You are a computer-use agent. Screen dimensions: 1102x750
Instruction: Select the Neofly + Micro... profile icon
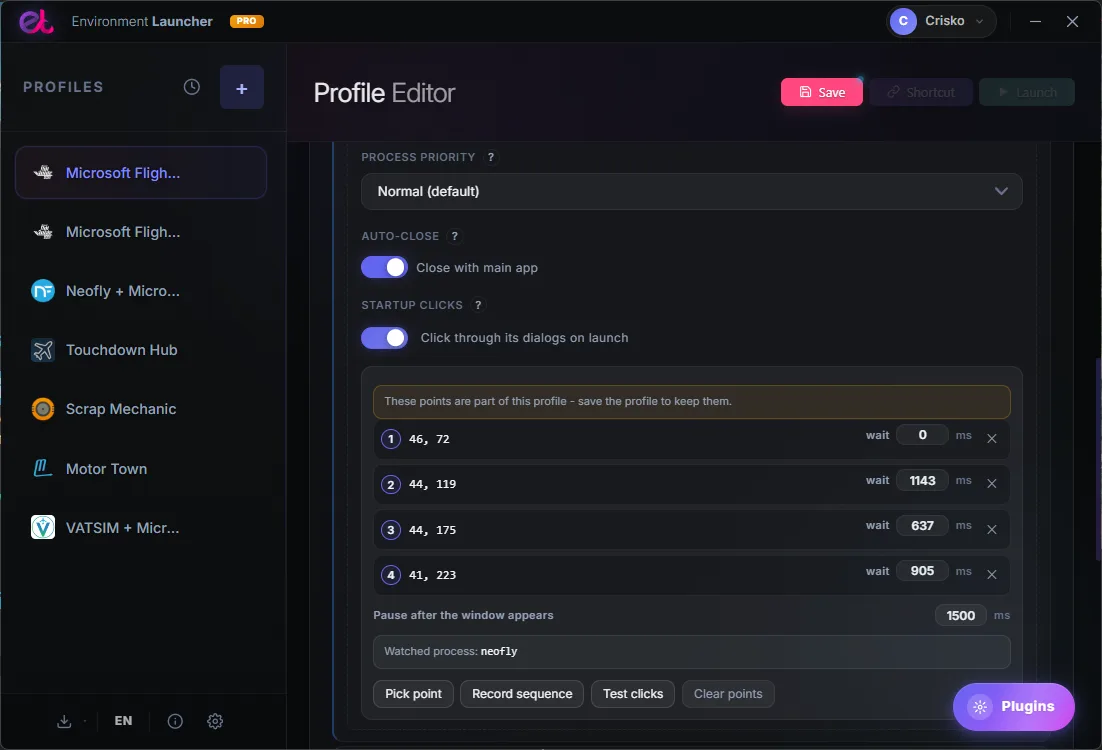click(x=43, y=291)
